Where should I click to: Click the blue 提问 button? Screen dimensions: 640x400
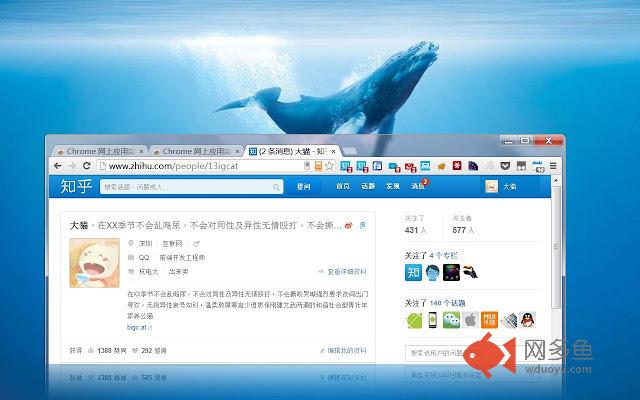tap(303, 187)
